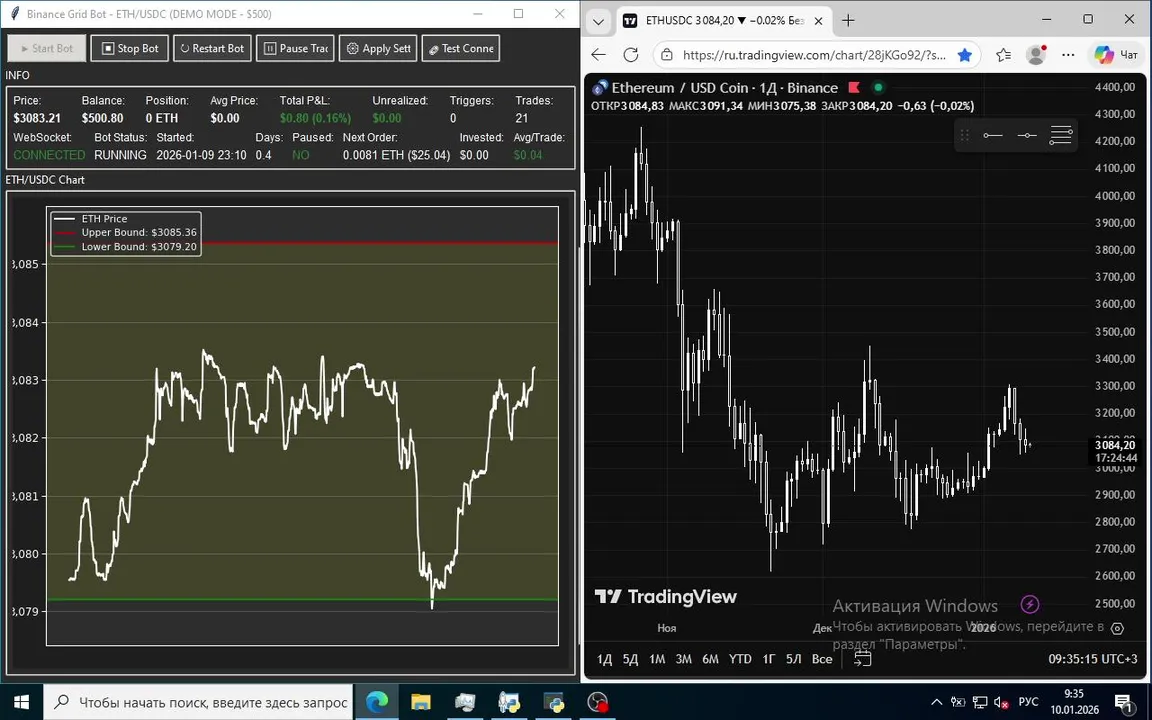This screenshot has width=1152, height=720.
Task: Click the Windows taskbar search box
Action: tap(198, 702)
